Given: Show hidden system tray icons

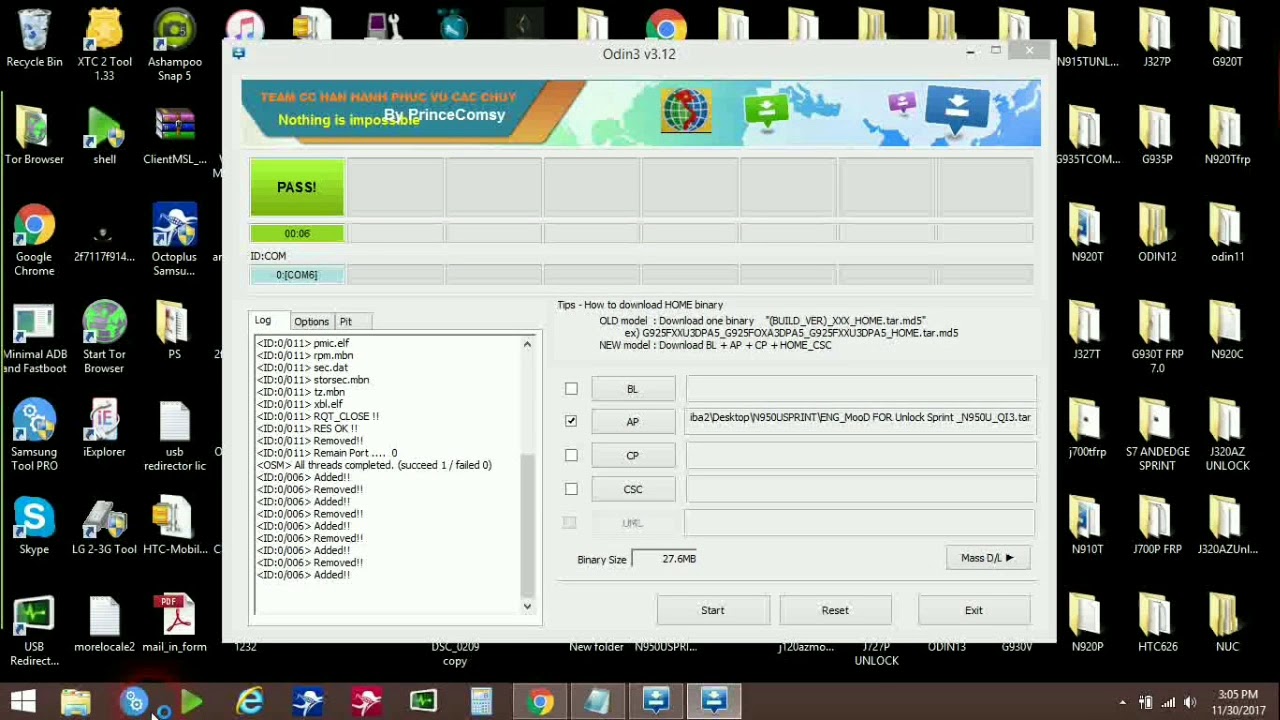Looking at the screenshot, I should (1122, 702).
